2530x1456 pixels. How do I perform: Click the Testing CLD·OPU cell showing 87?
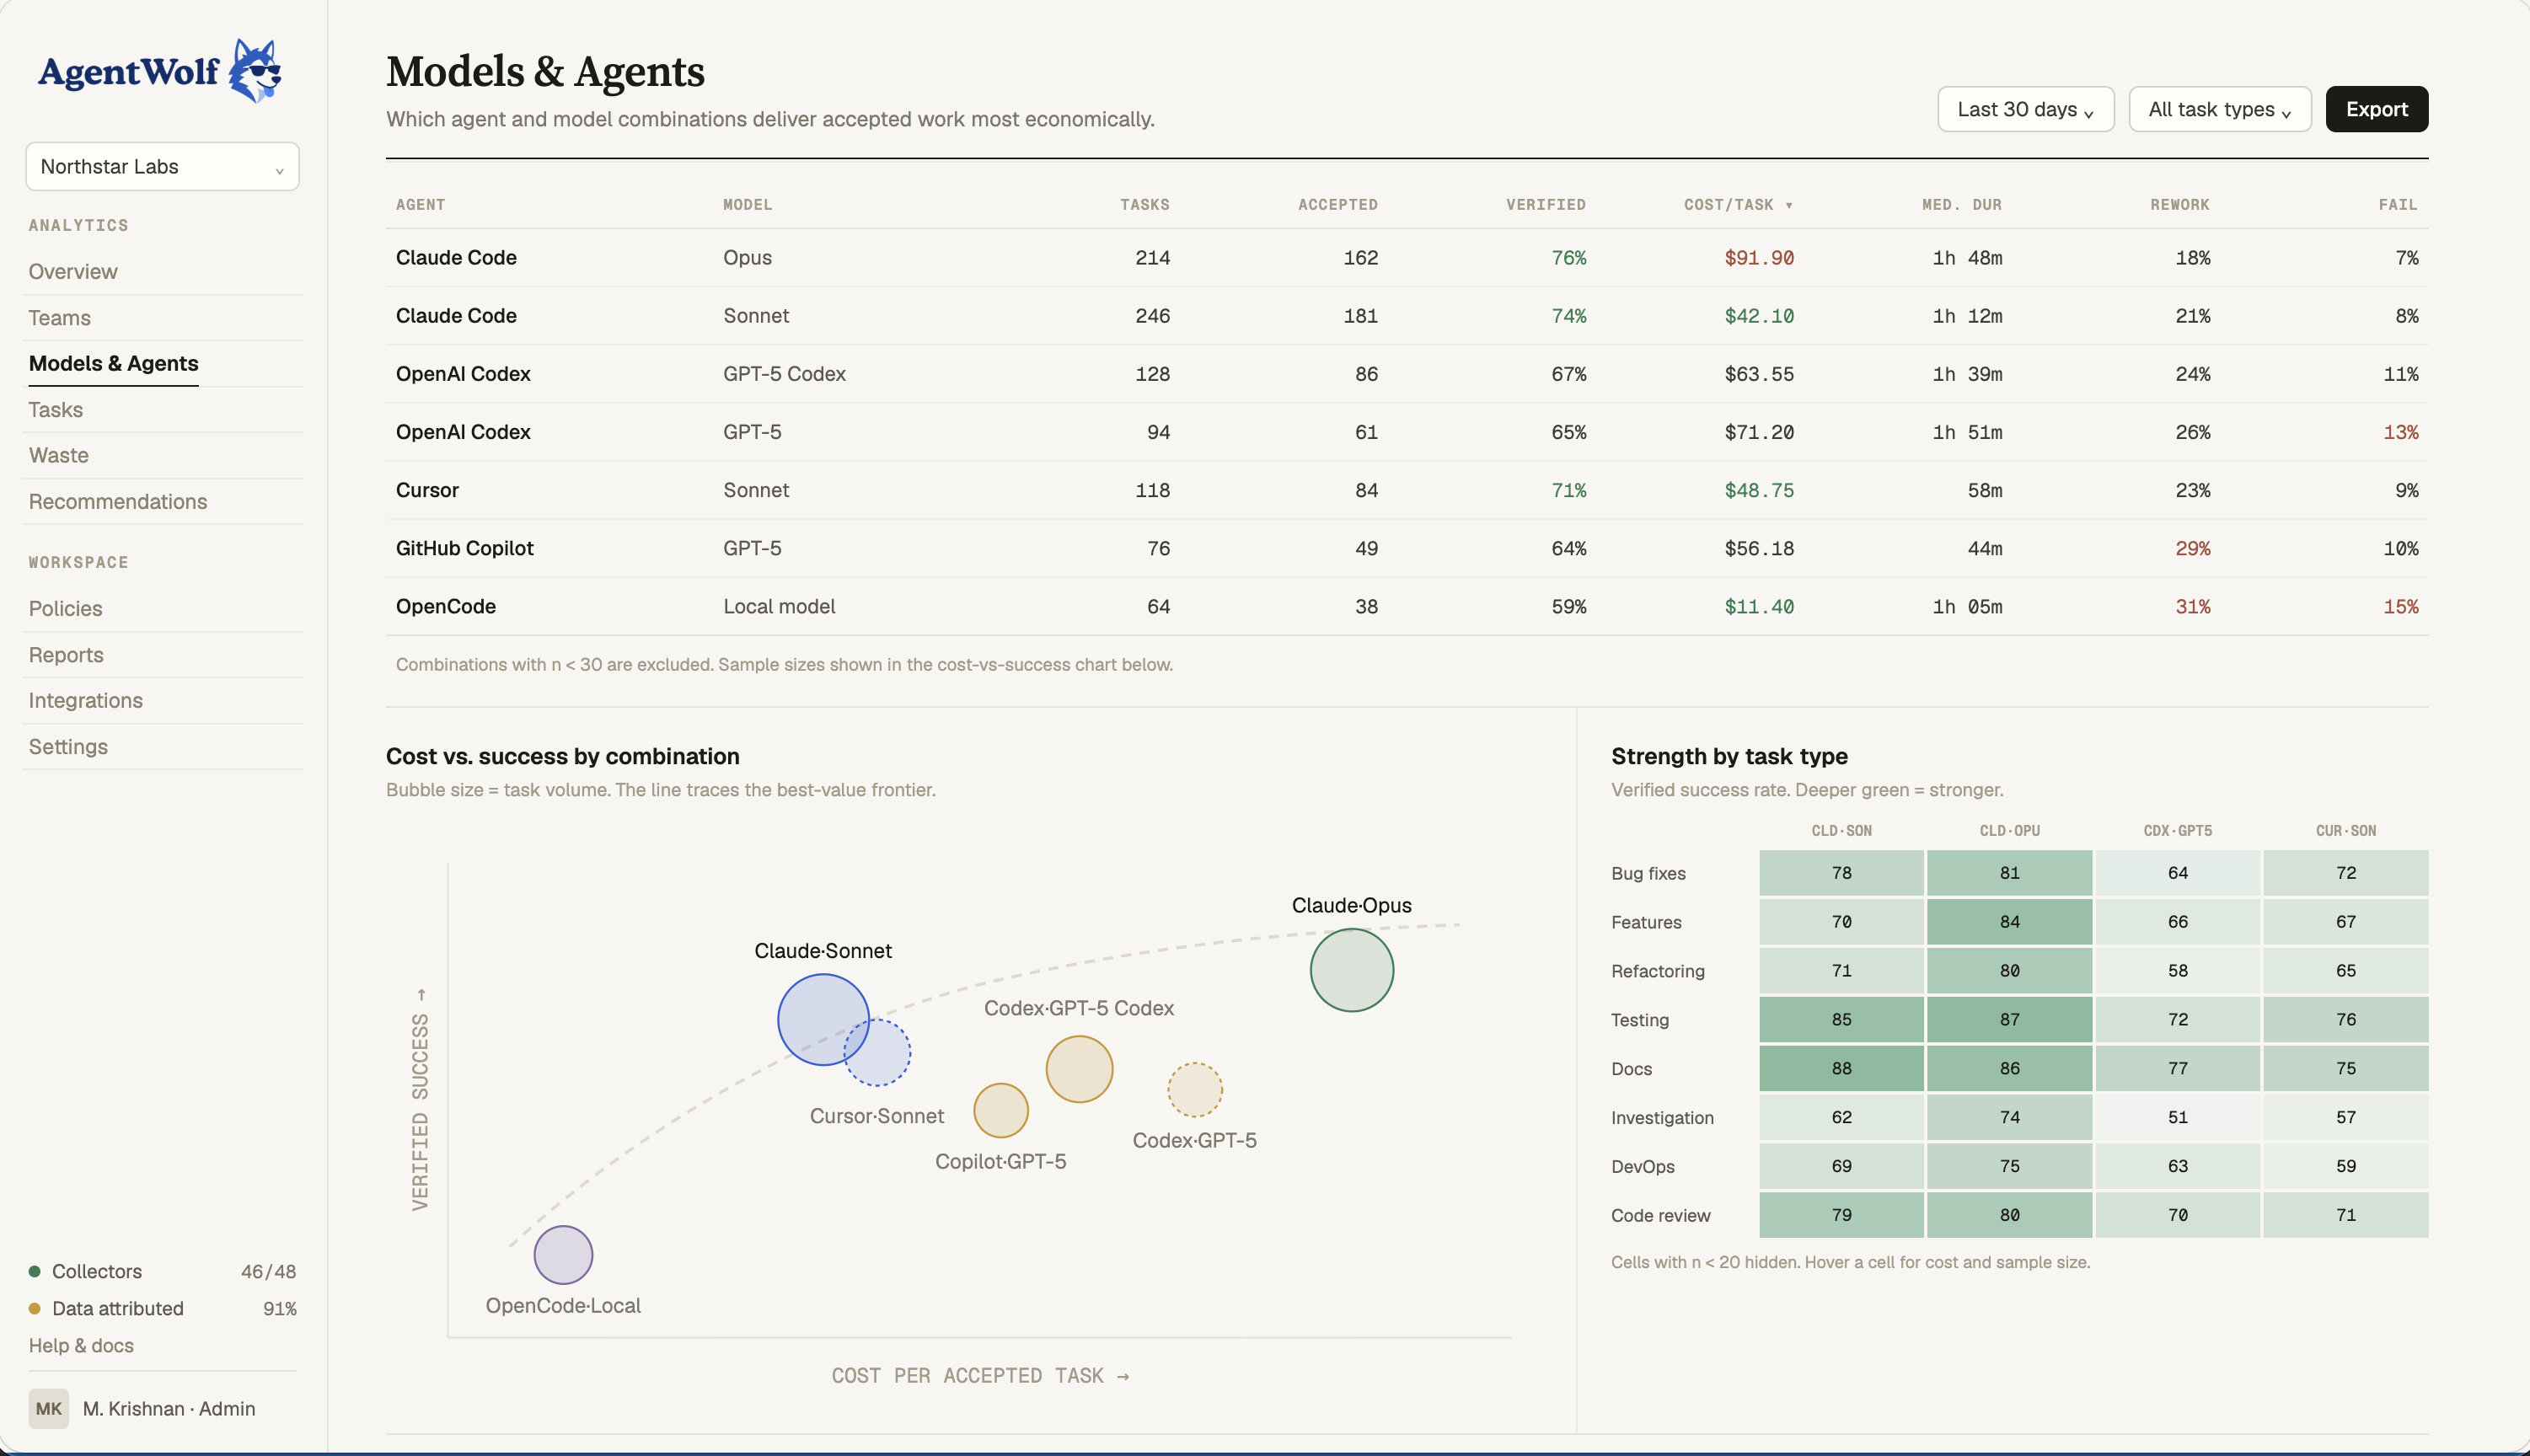coord(2009,1019)
